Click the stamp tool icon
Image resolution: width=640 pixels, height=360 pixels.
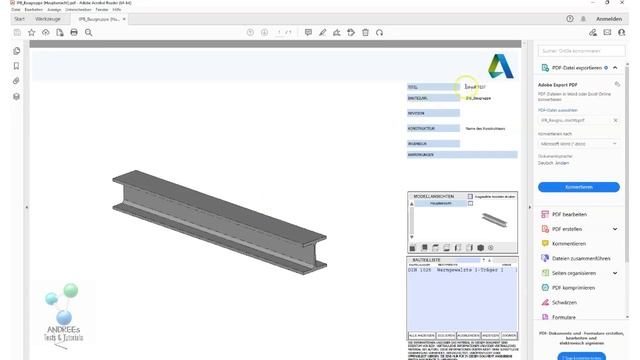(351, 32)
